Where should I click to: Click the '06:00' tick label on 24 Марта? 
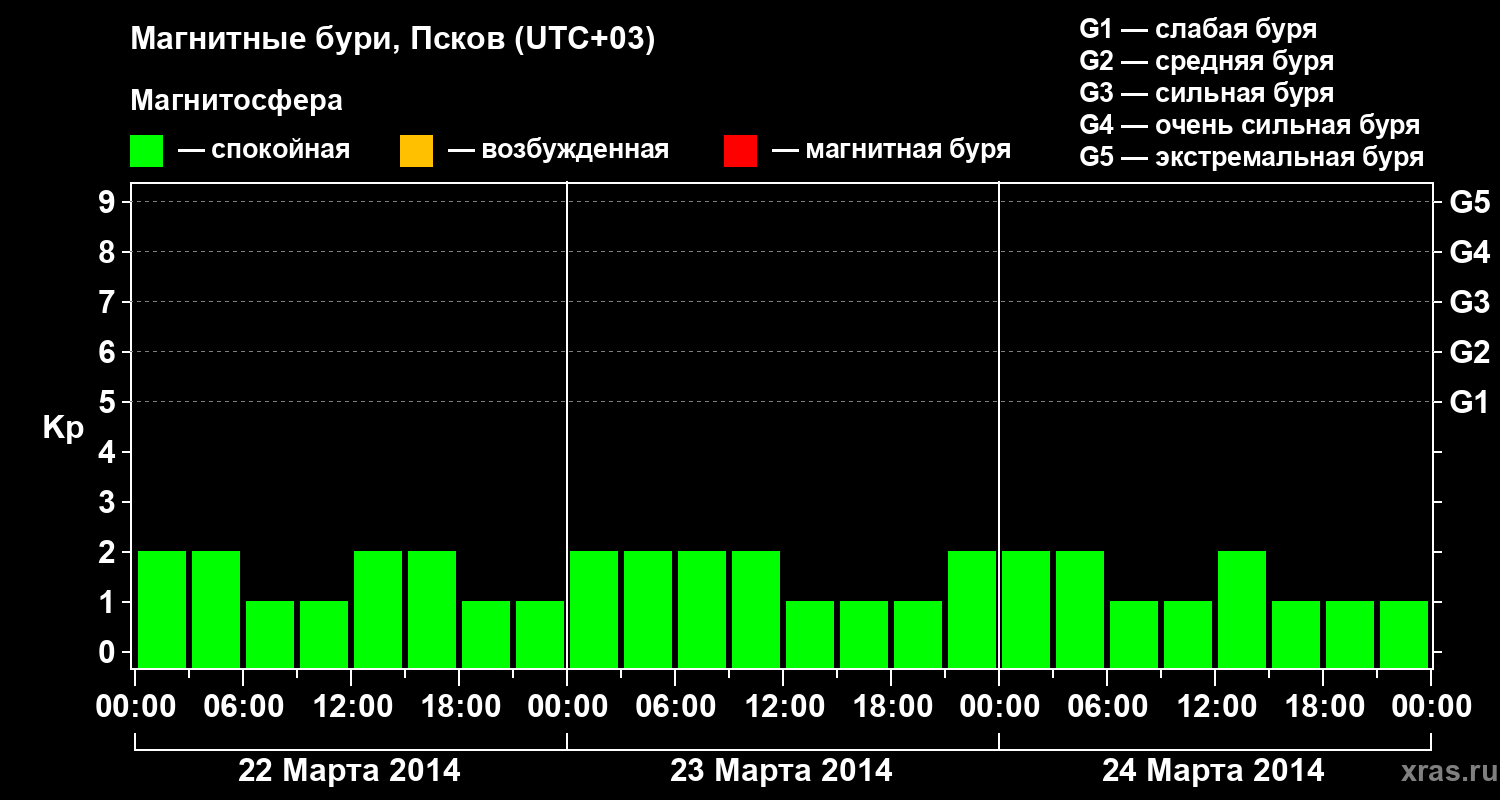point(1107,707)
